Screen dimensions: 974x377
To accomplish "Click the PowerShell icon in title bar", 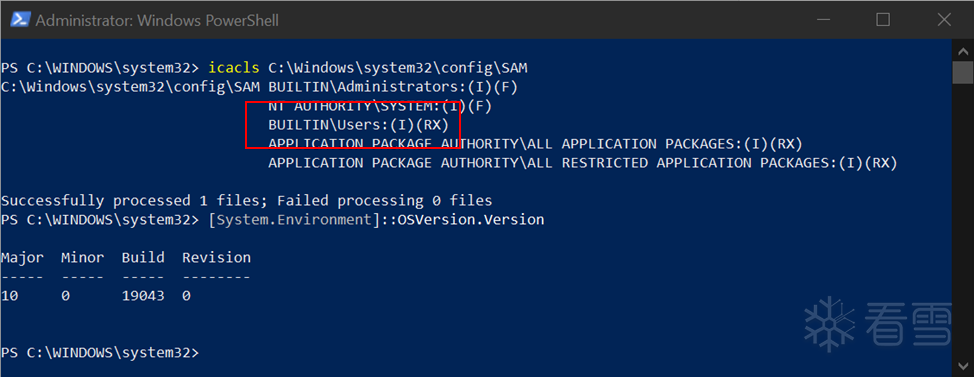I will (20, 20).
